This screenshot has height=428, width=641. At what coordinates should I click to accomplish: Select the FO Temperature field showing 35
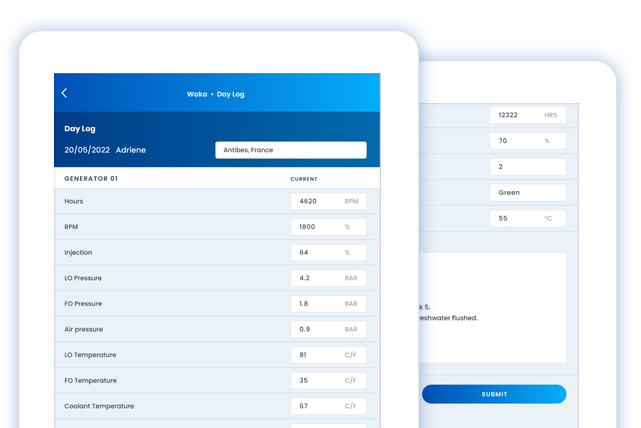(328, 381)
